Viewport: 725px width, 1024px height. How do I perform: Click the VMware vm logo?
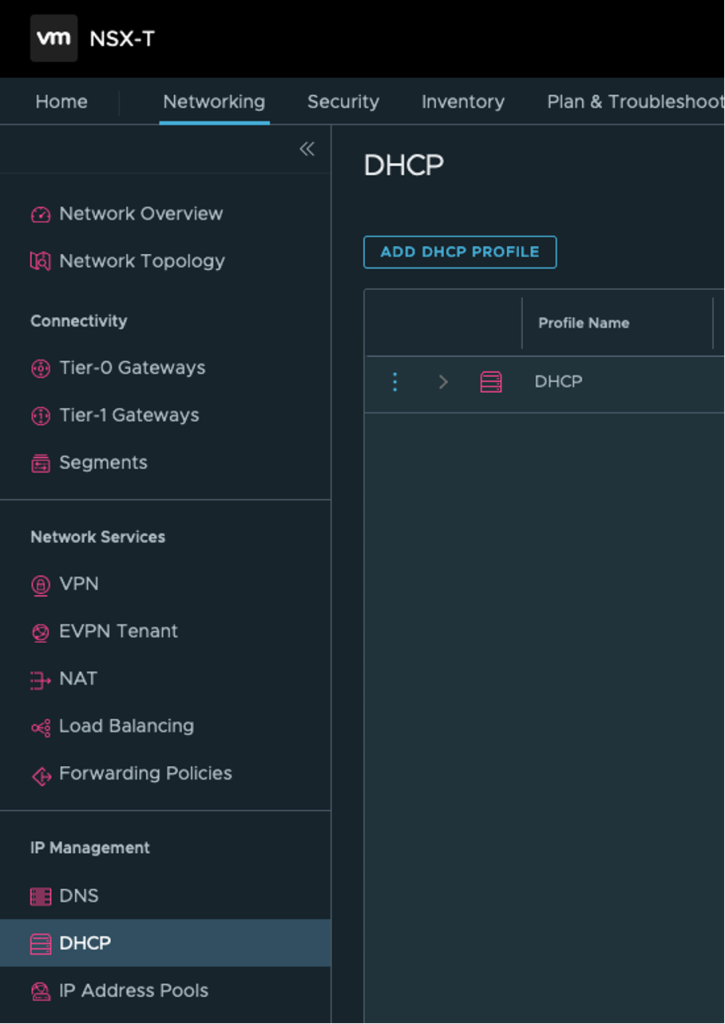click(53, 38)
